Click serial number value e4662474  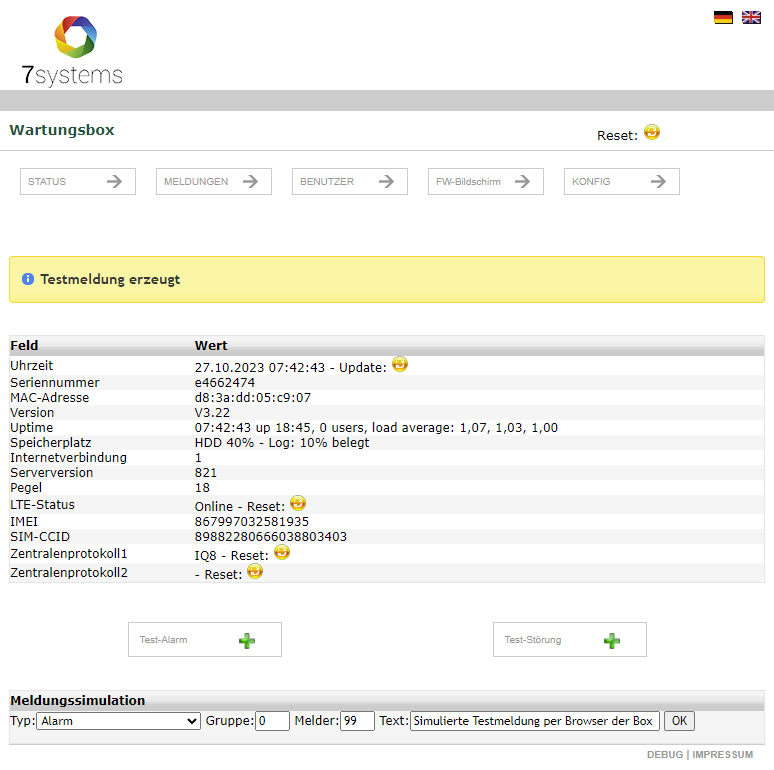(x=225, y=383)
